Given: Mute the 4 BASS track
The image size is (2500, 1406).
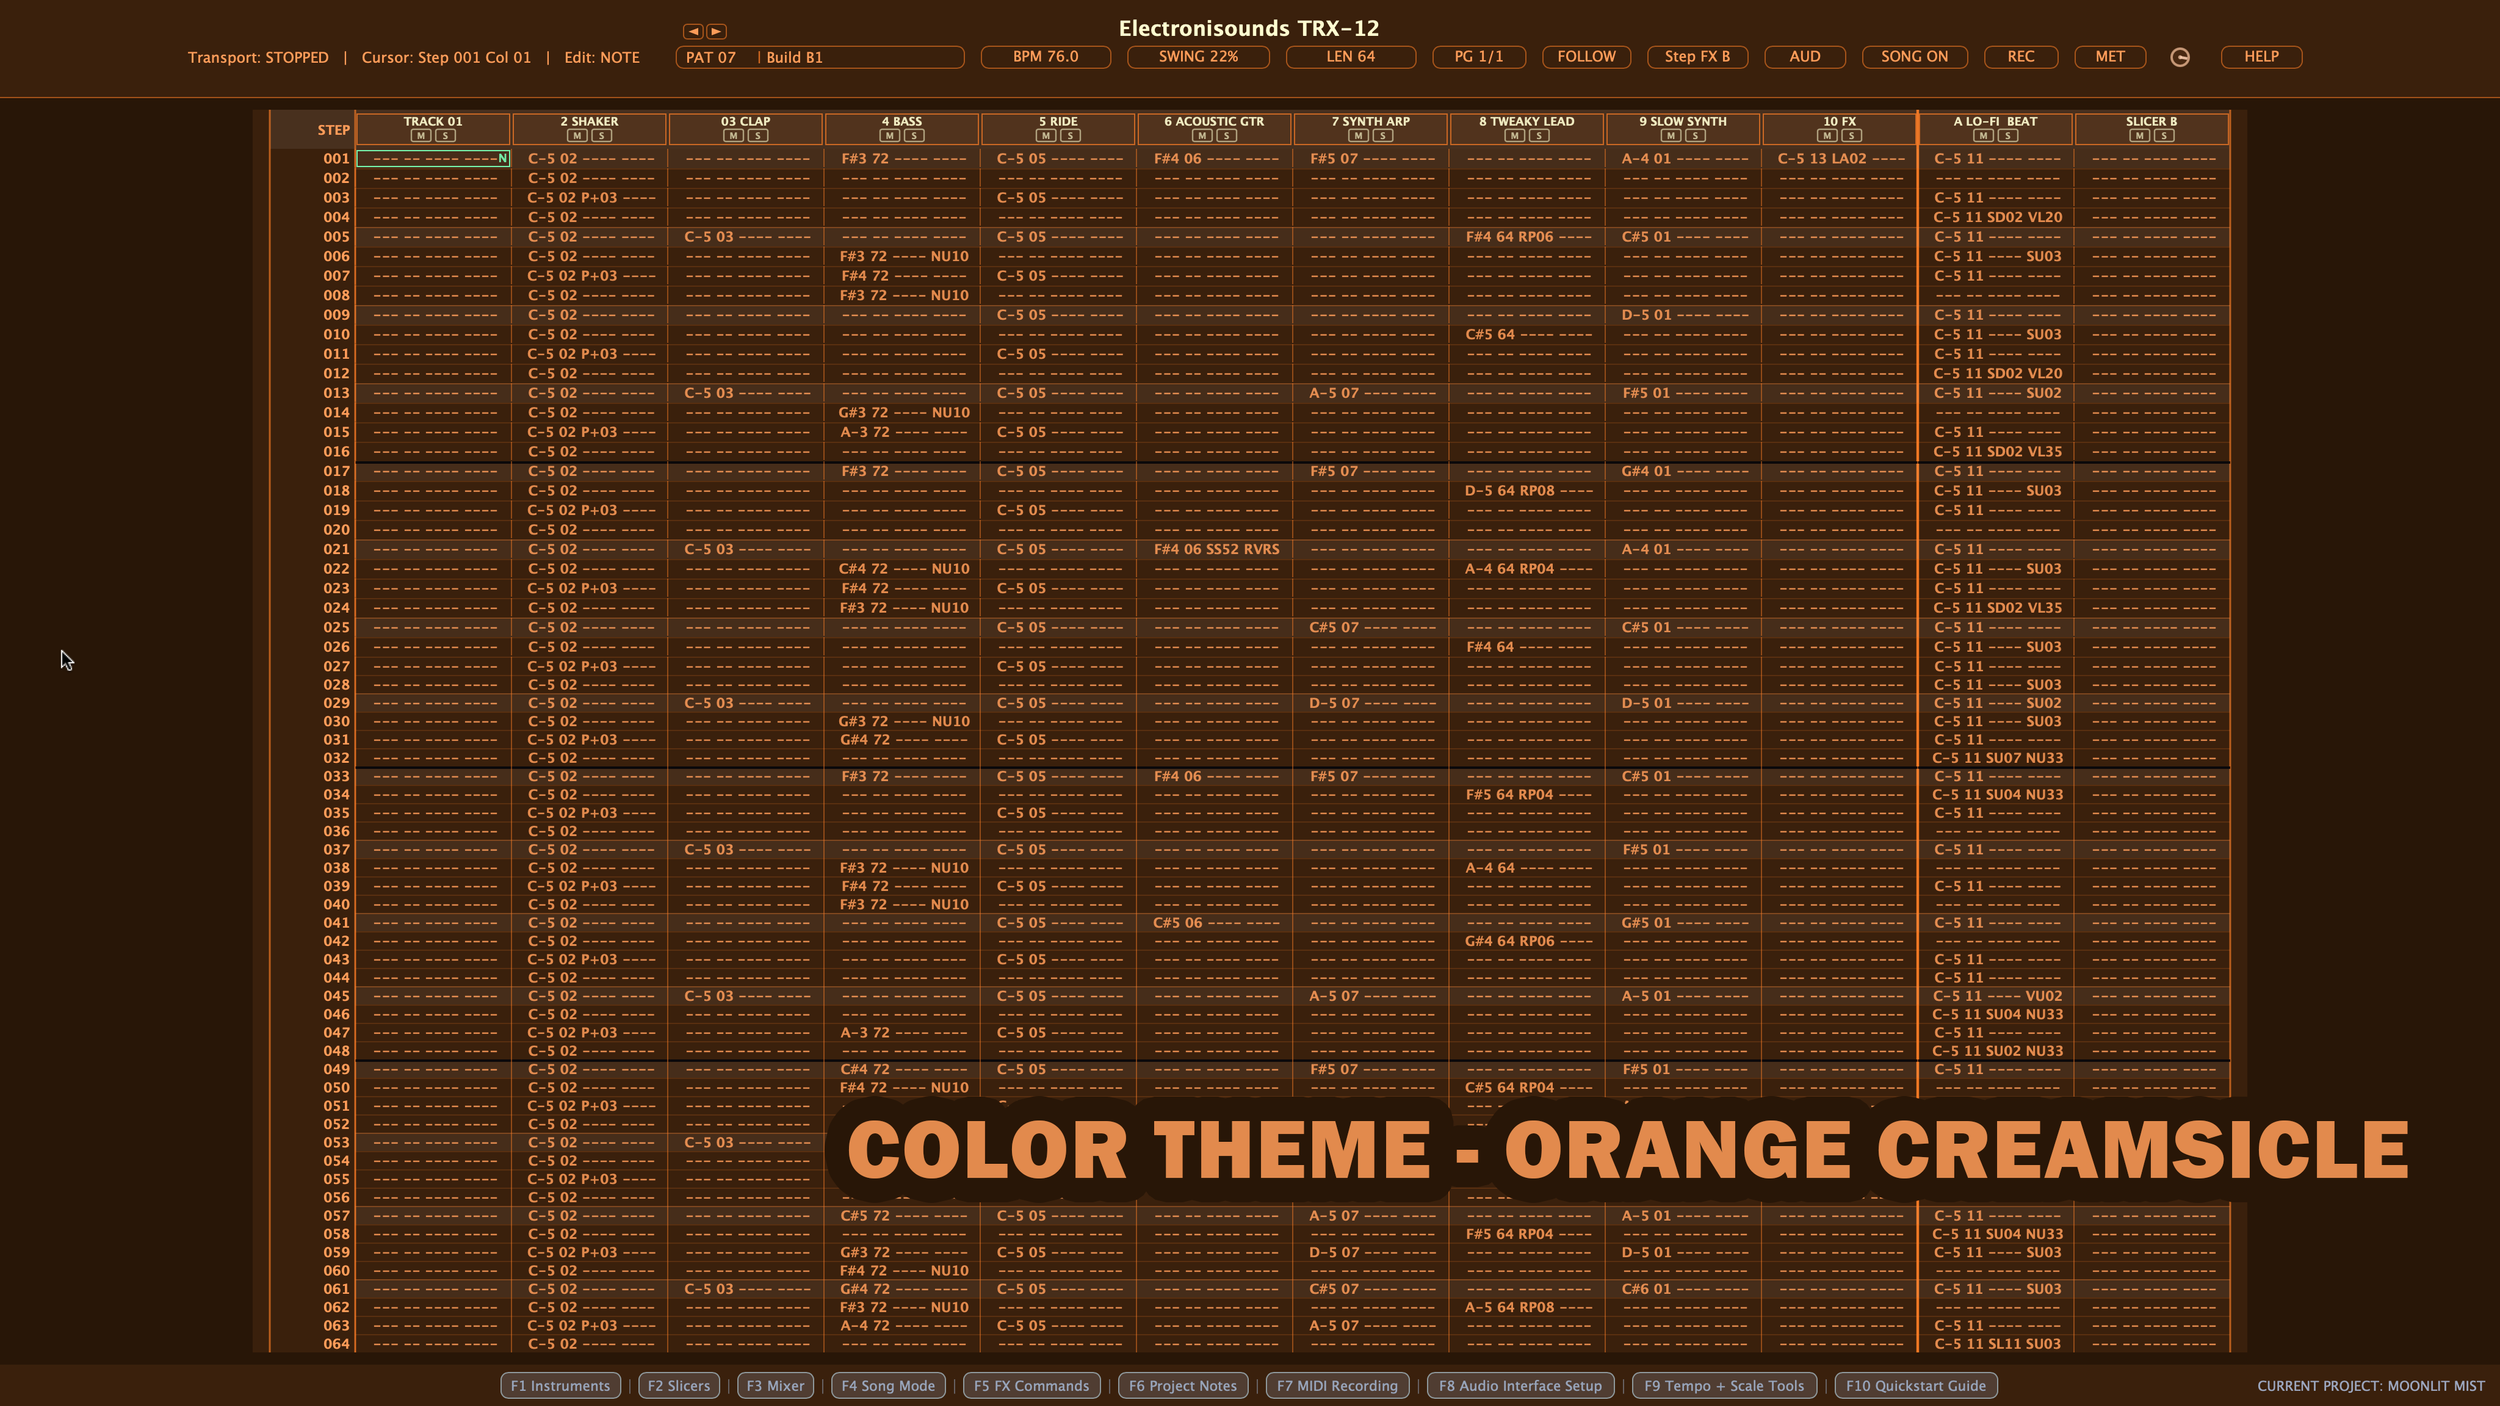Looking at the screenshot, I should (x=890, y=136).
